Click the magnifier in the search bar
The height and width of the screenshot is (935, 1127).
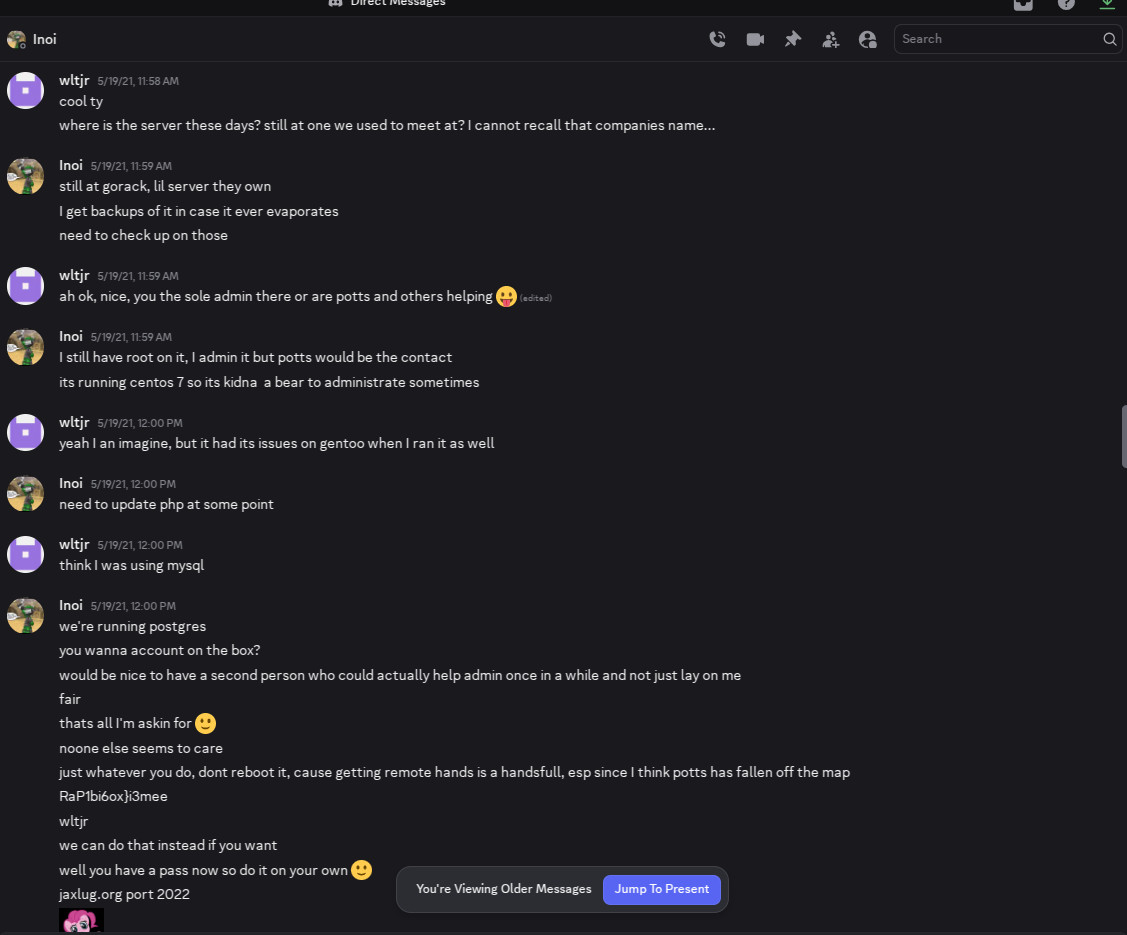tap(1109, 39)
